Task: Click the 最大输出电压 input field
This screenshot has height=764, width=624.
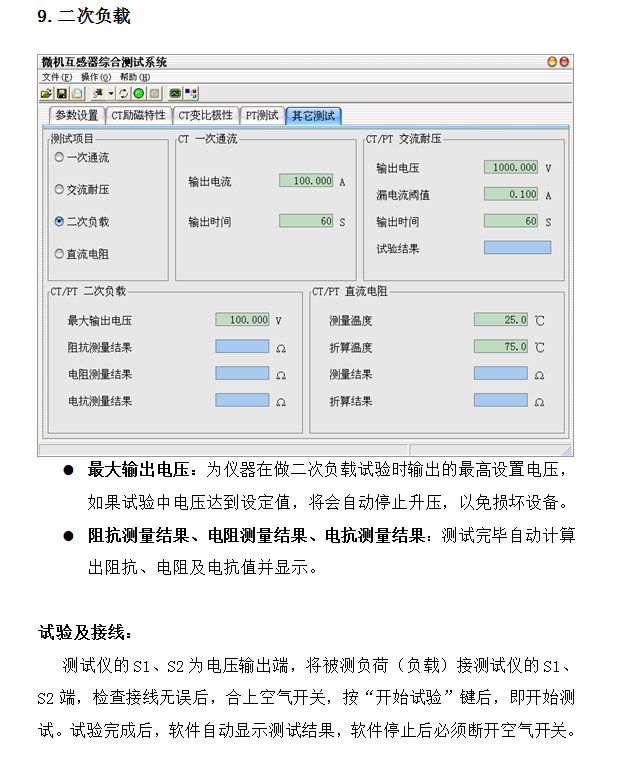Action: pyautogui.click(x=242, y=320)
